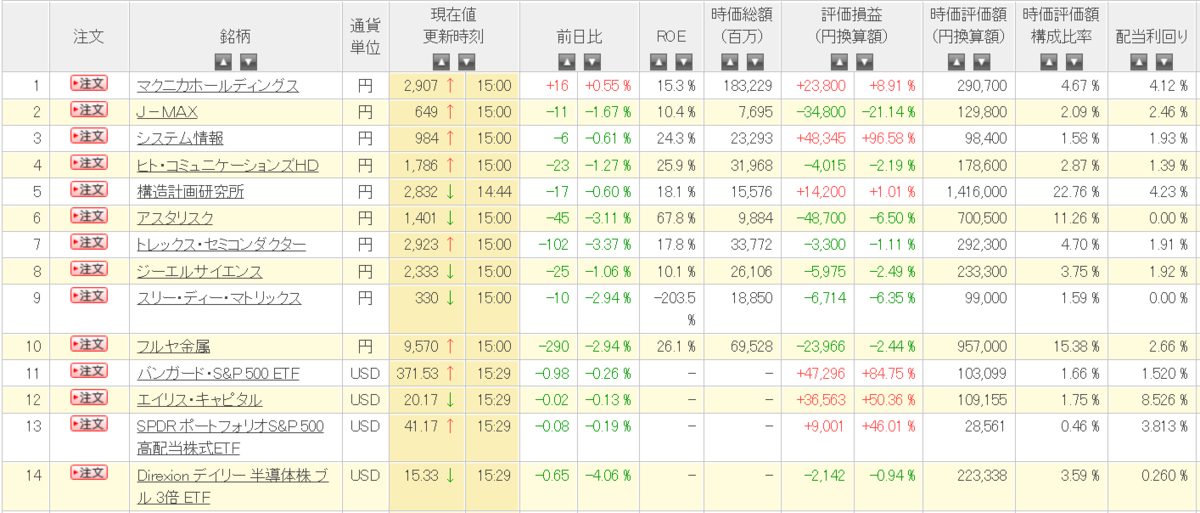The height and width of the screenshot is (513, 1200).
Task: Select update time 14:44 cell
Action: (x=496, y=192)
